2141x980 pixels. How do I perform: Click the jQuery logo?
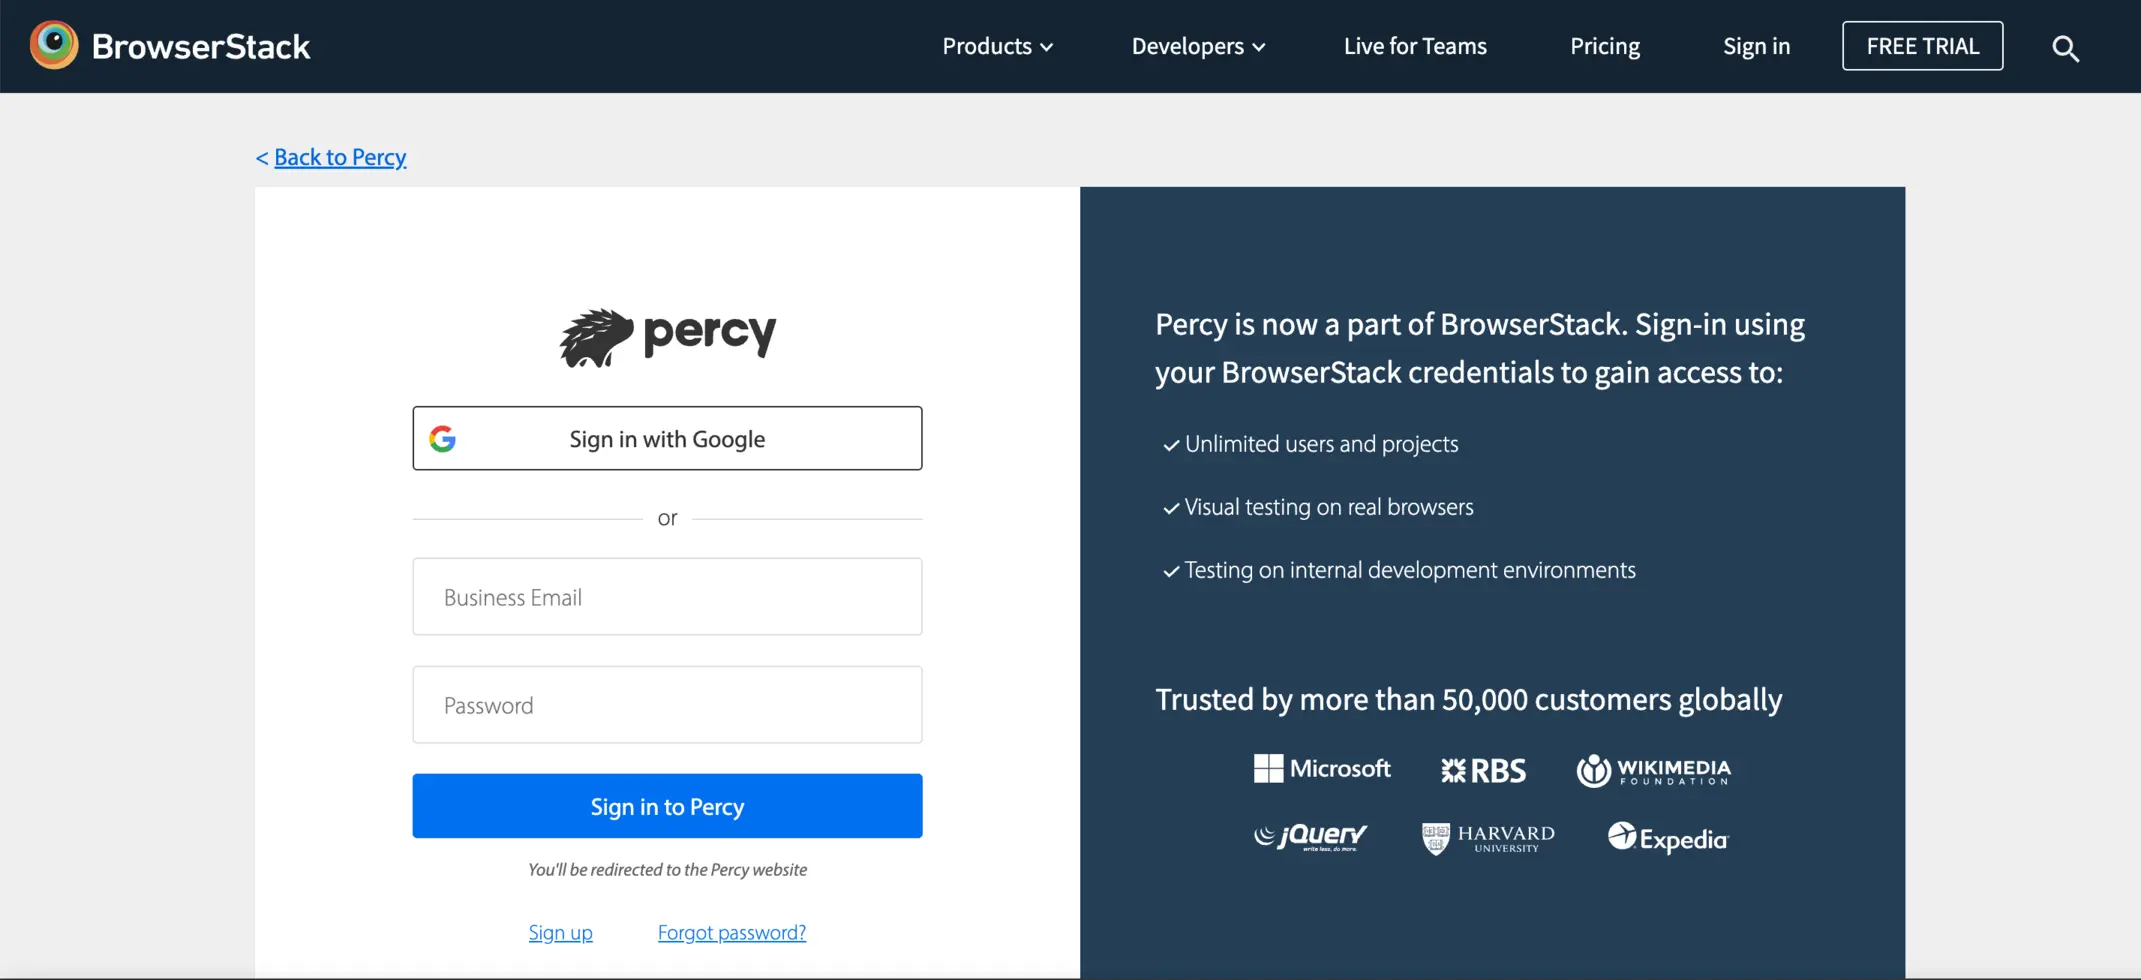(x=1311, y=836)
